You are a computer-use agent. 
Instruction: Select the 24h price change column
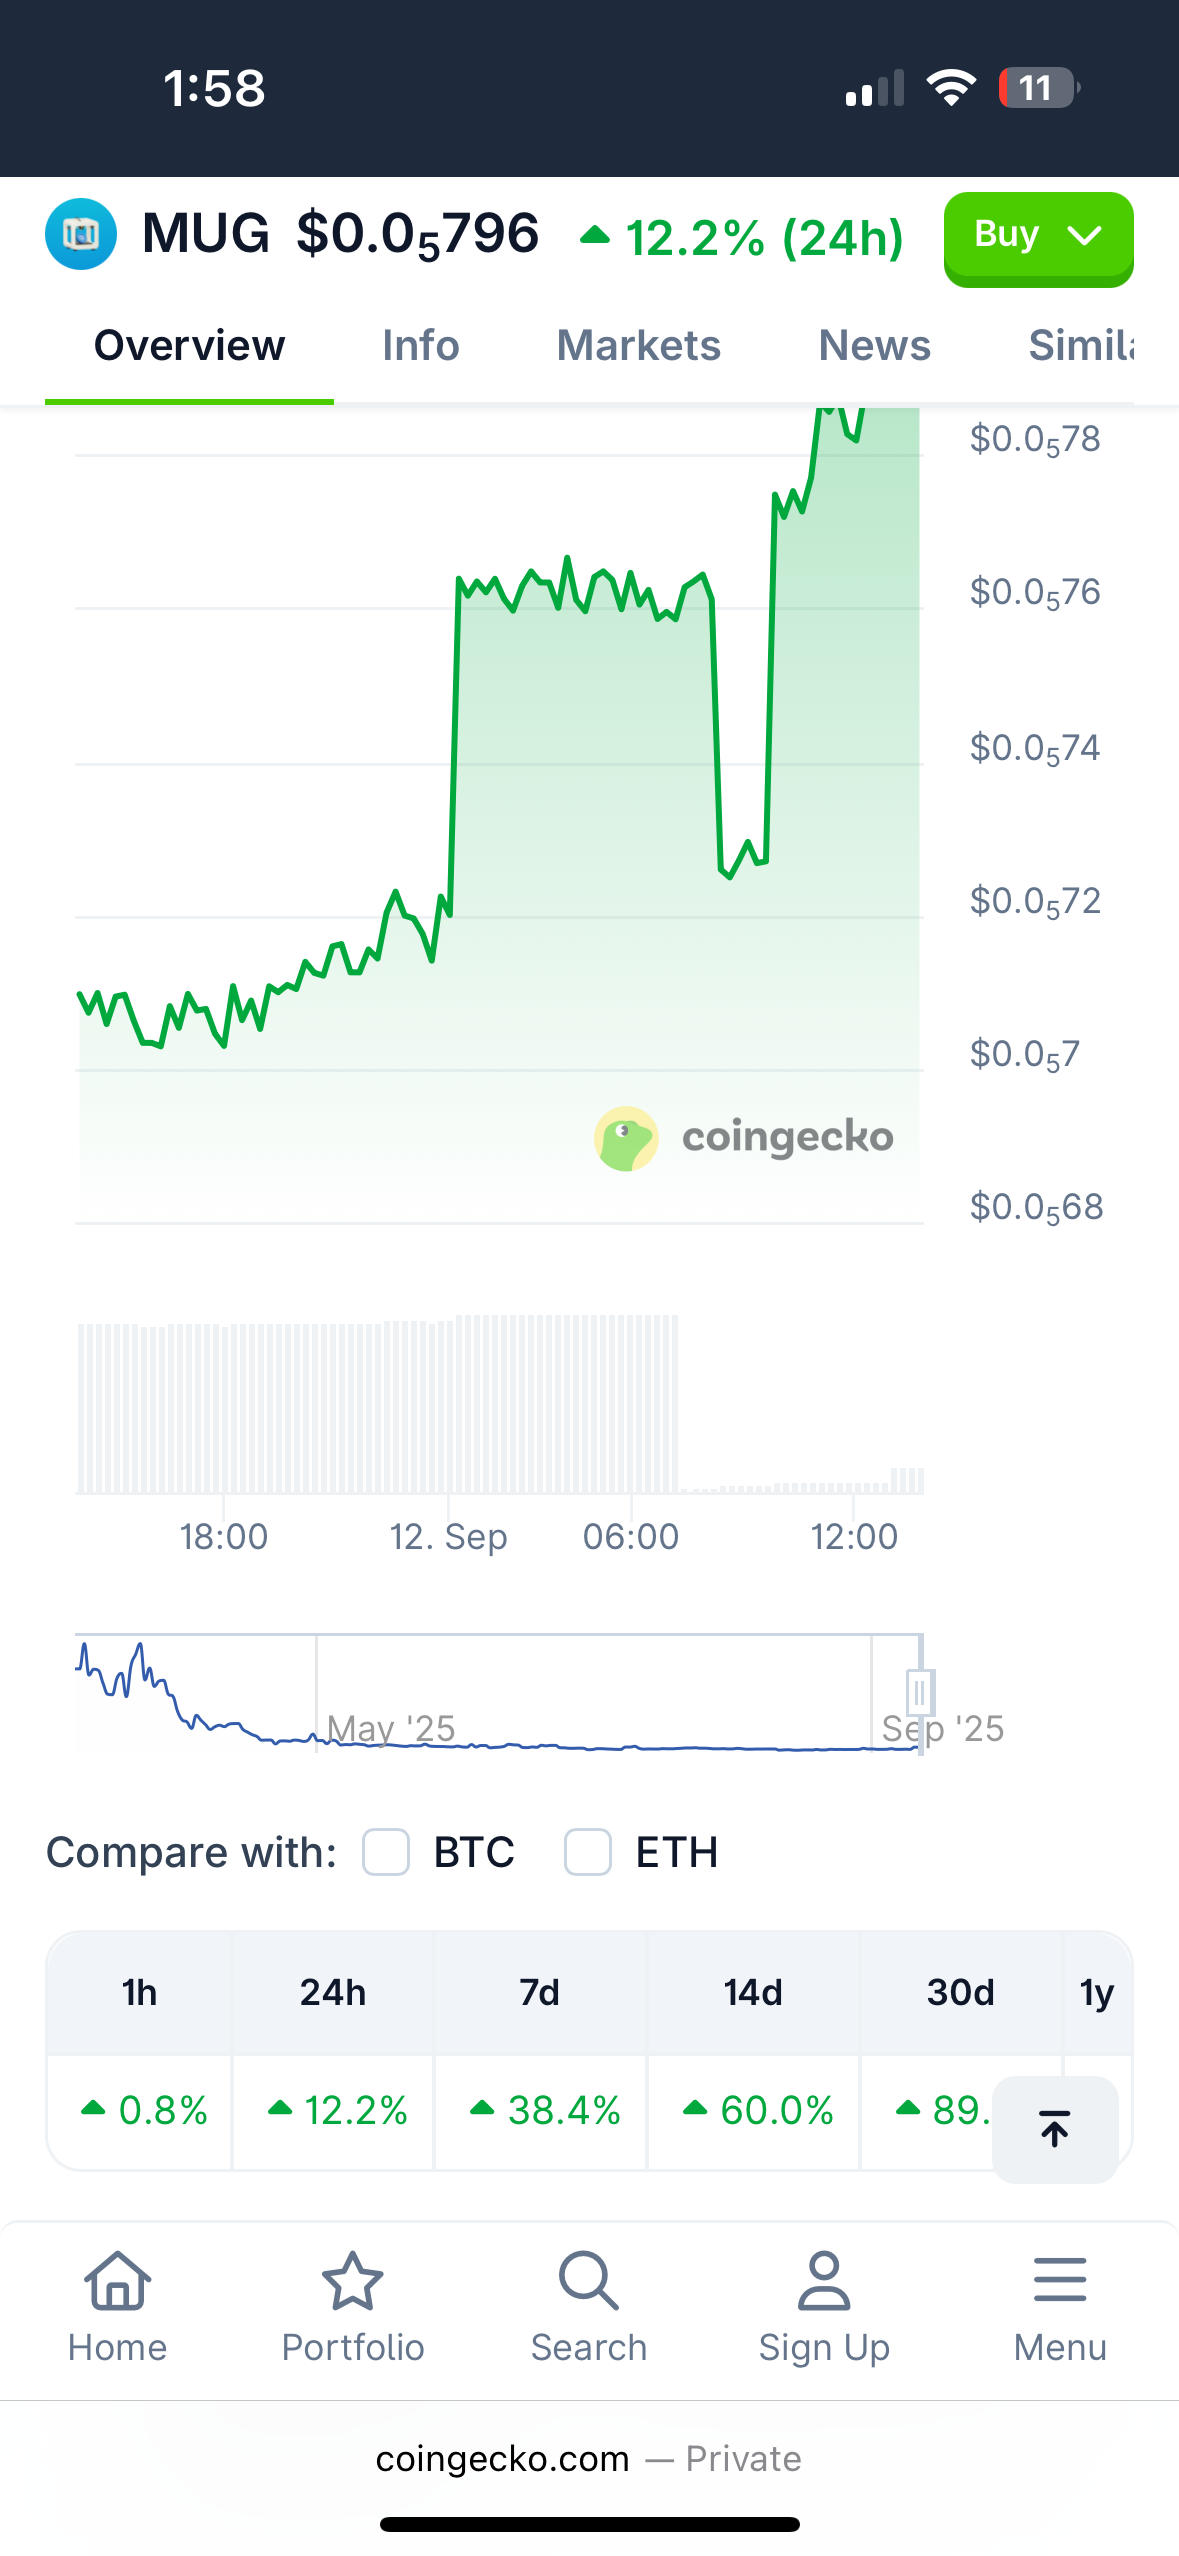[333, 2050]
